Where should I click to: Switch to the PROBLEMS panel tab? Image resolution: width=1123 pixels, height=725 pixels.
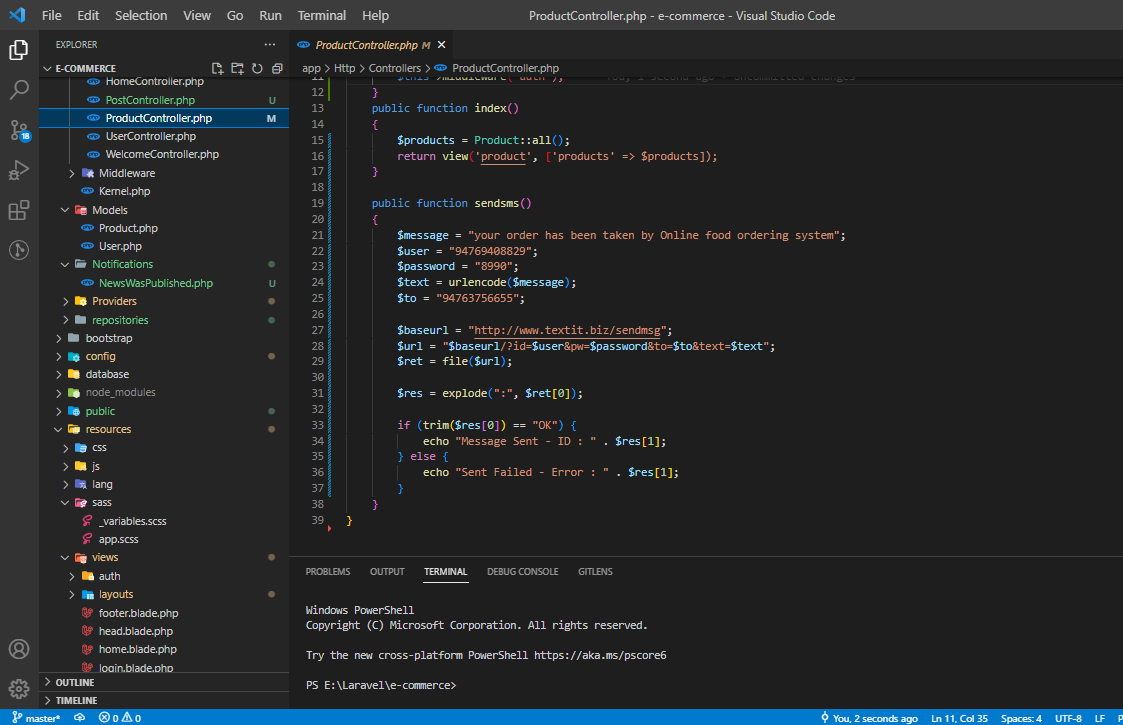point(328,572)
